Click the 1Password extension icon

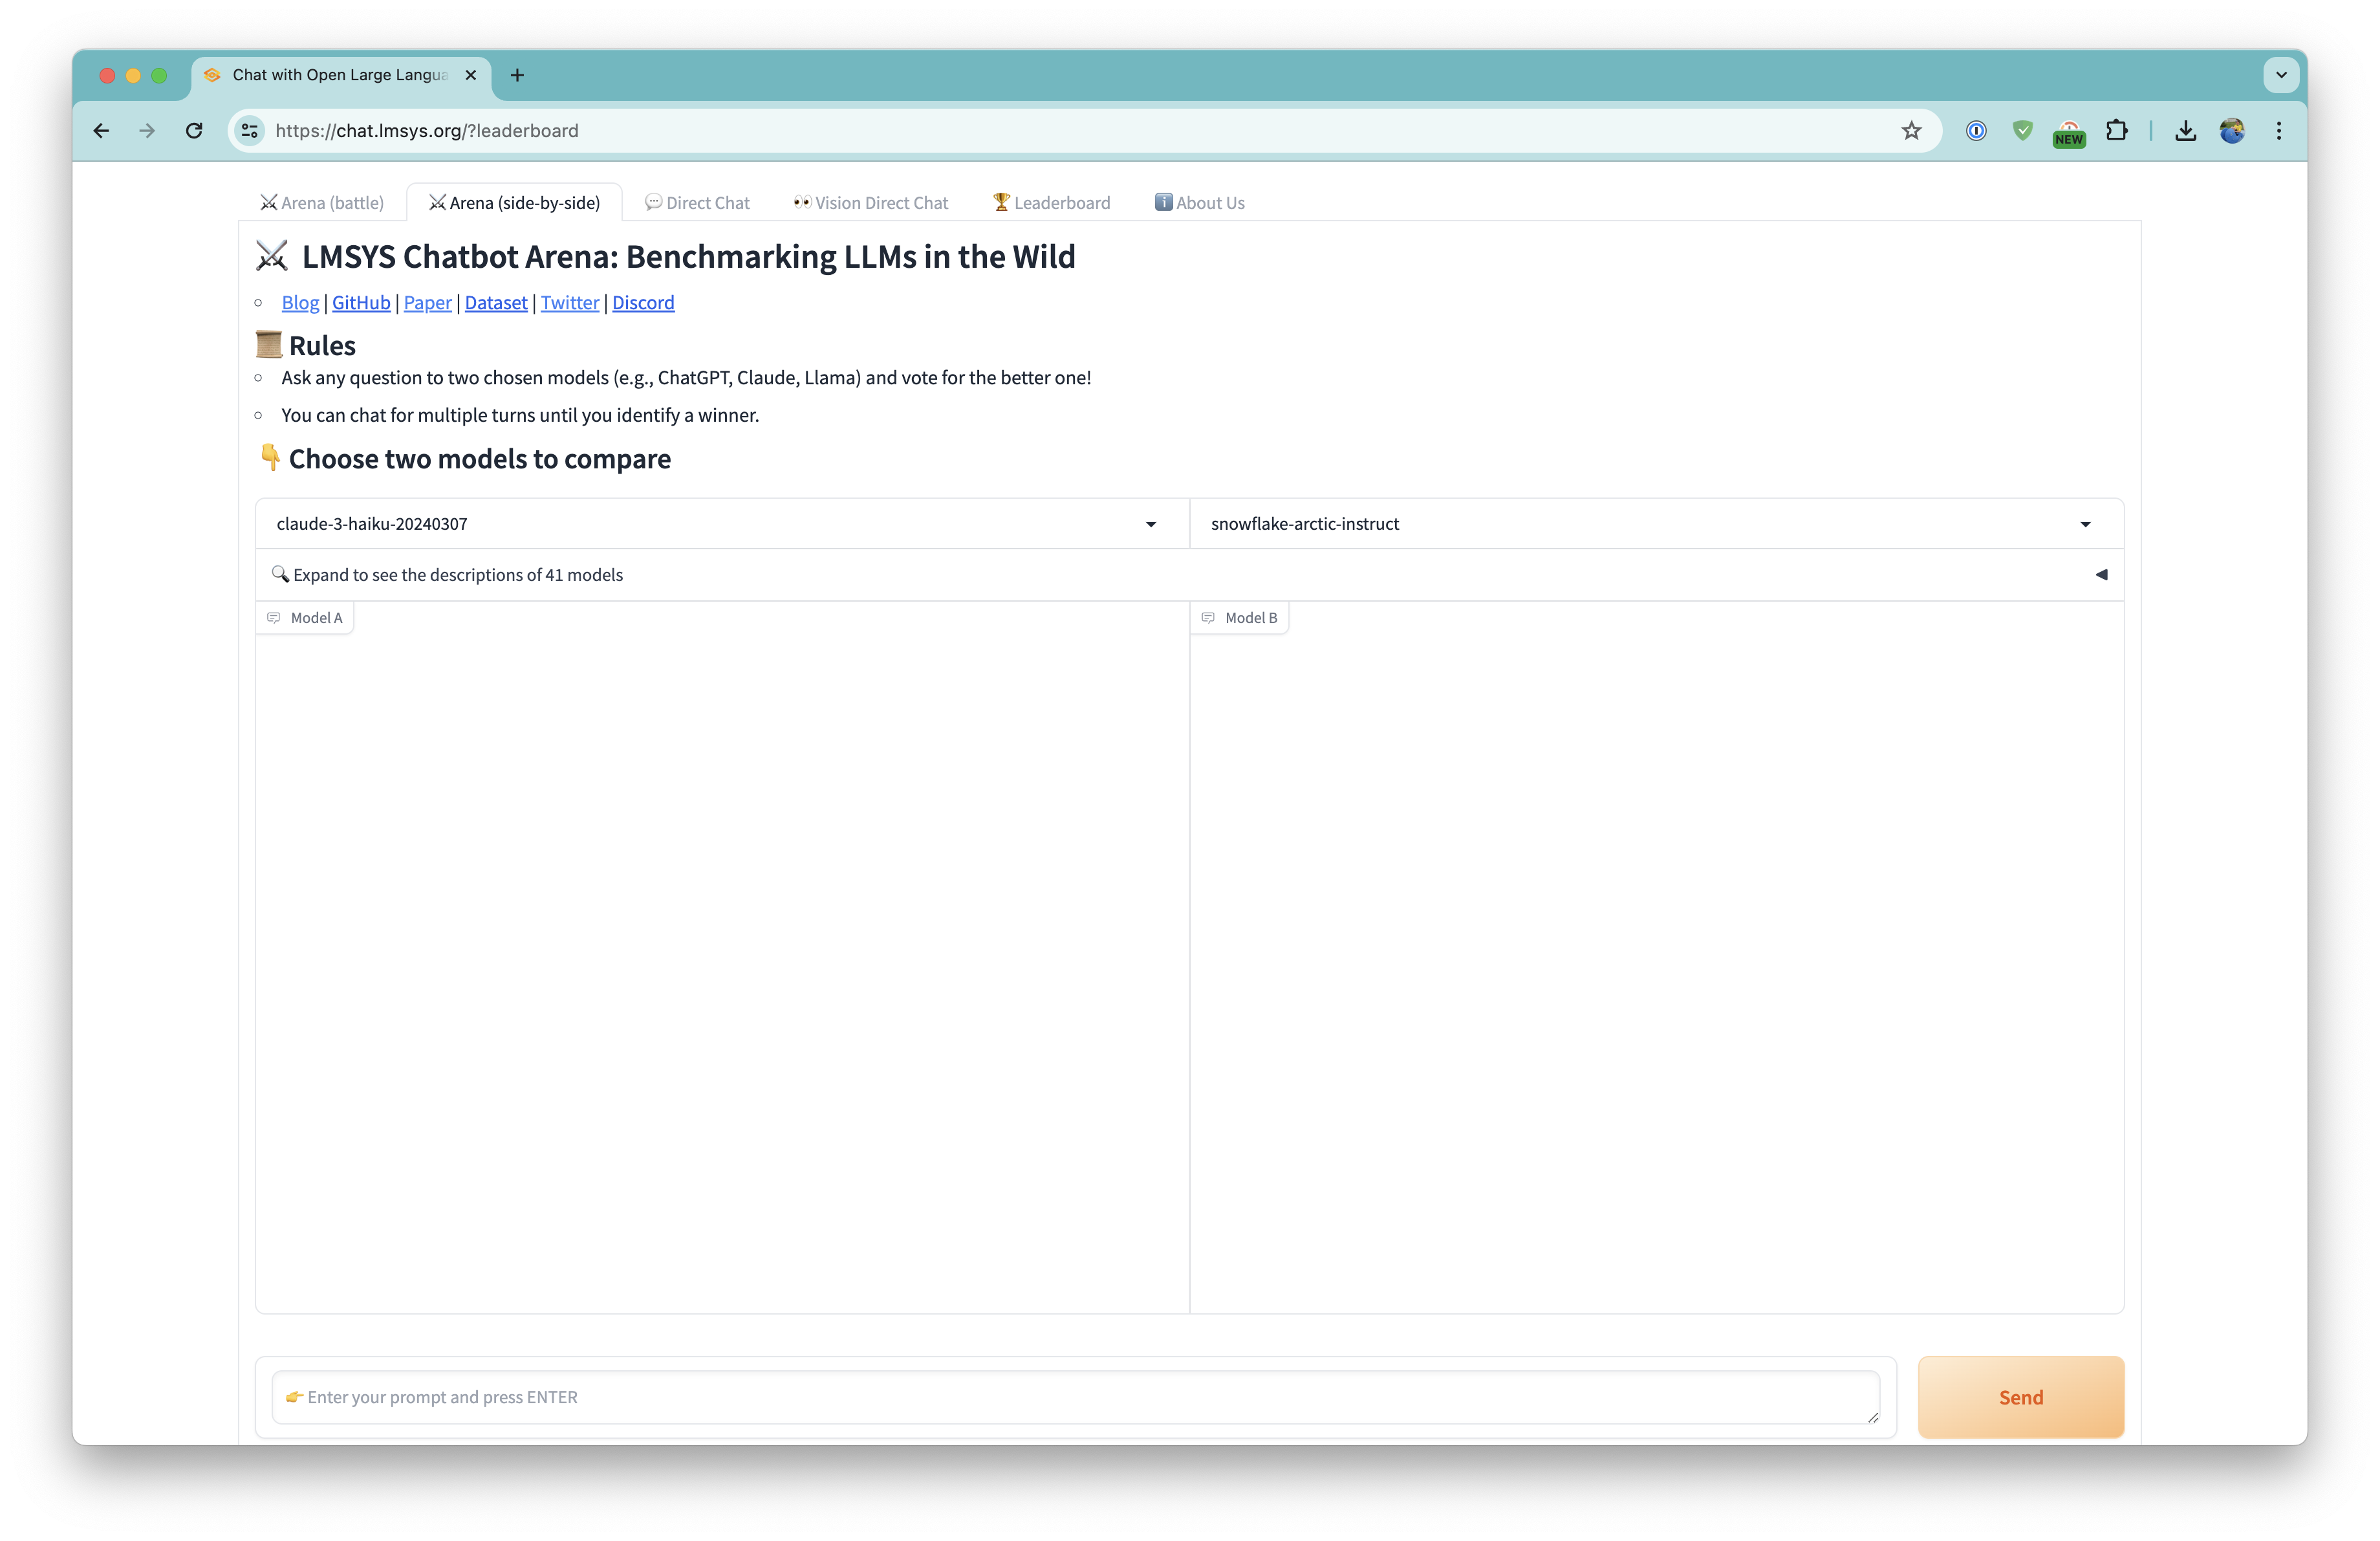pos(1976,131)
